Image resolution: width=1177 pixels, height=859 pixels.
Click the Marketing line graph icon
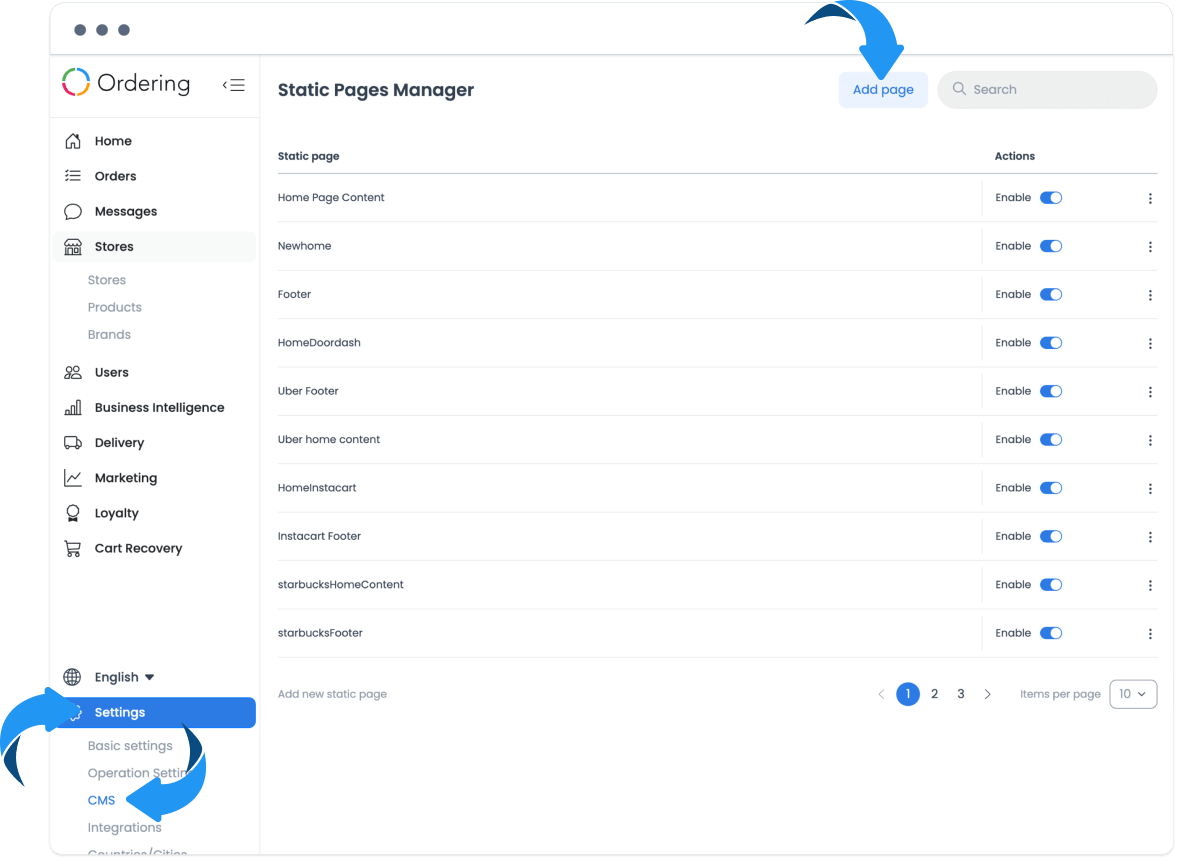[x=73, y=478]
